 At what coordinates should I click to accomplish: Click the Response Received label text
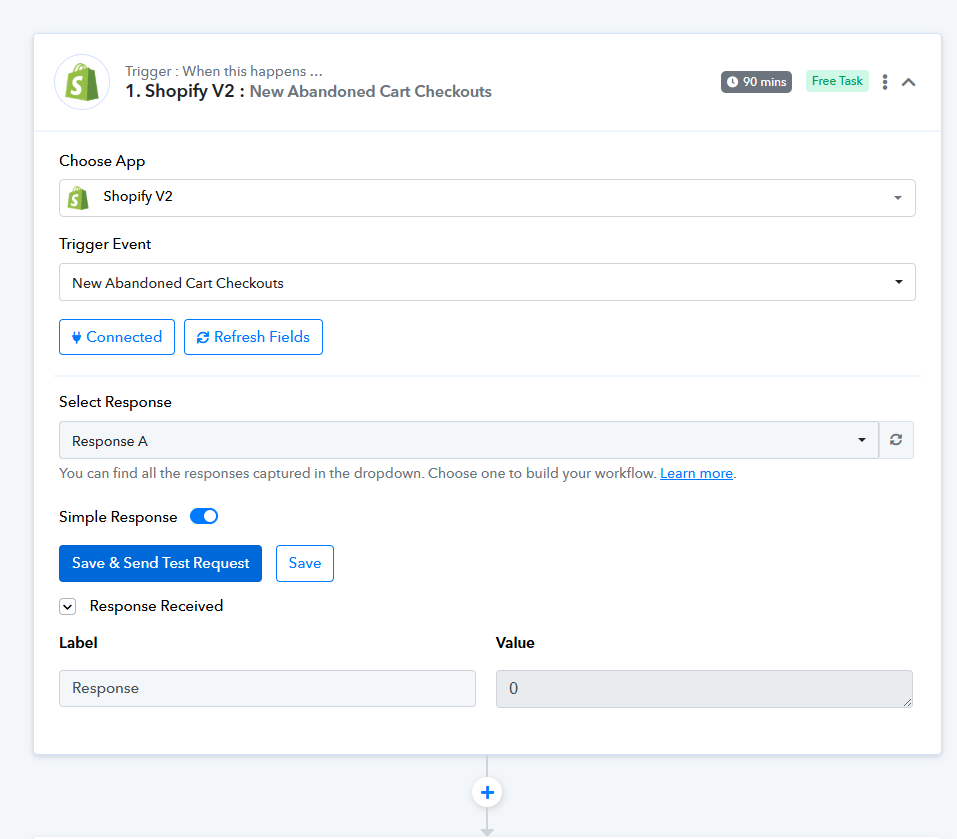pyautogui.click(x=156, y=606)
